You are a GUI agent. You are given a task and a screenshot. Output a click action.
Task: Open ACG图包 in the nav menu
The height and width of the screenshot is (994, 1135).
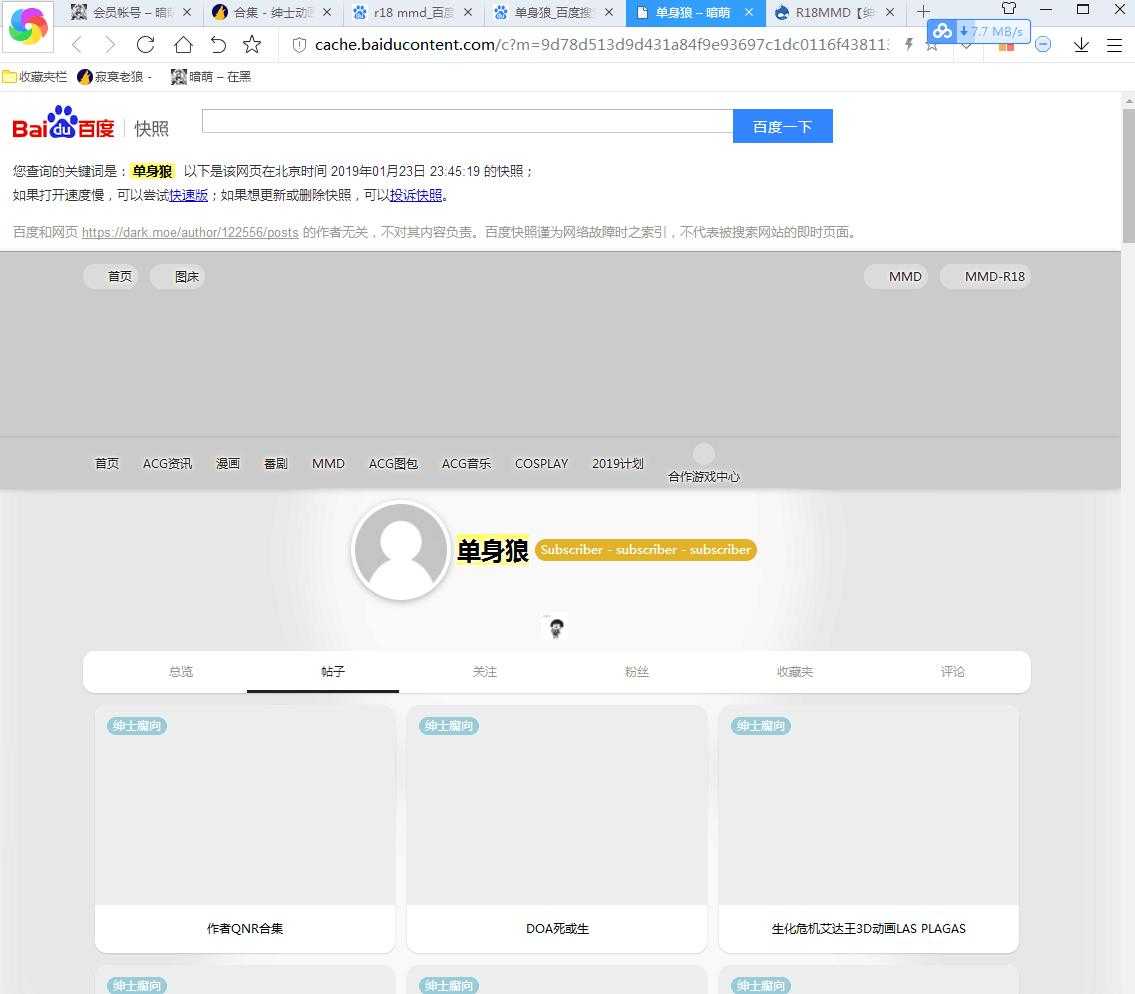[393, 463]
